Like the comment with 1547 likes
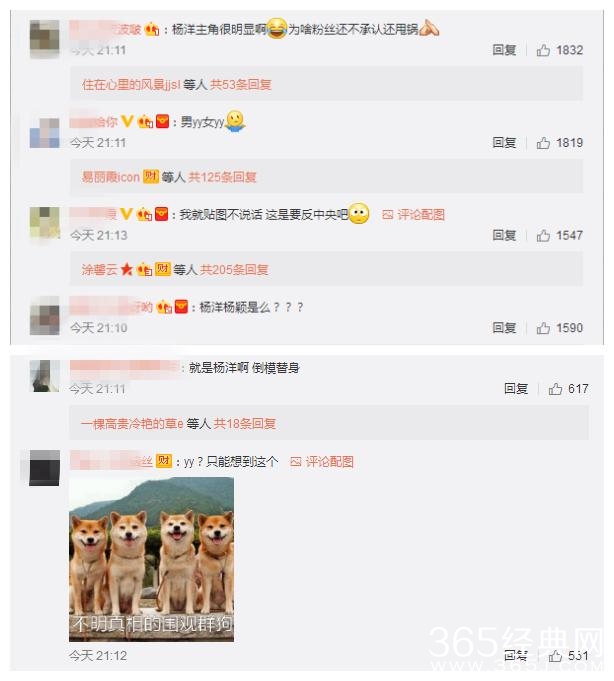The width and height of the screenshot is (614, 681). tap(543, 235)
